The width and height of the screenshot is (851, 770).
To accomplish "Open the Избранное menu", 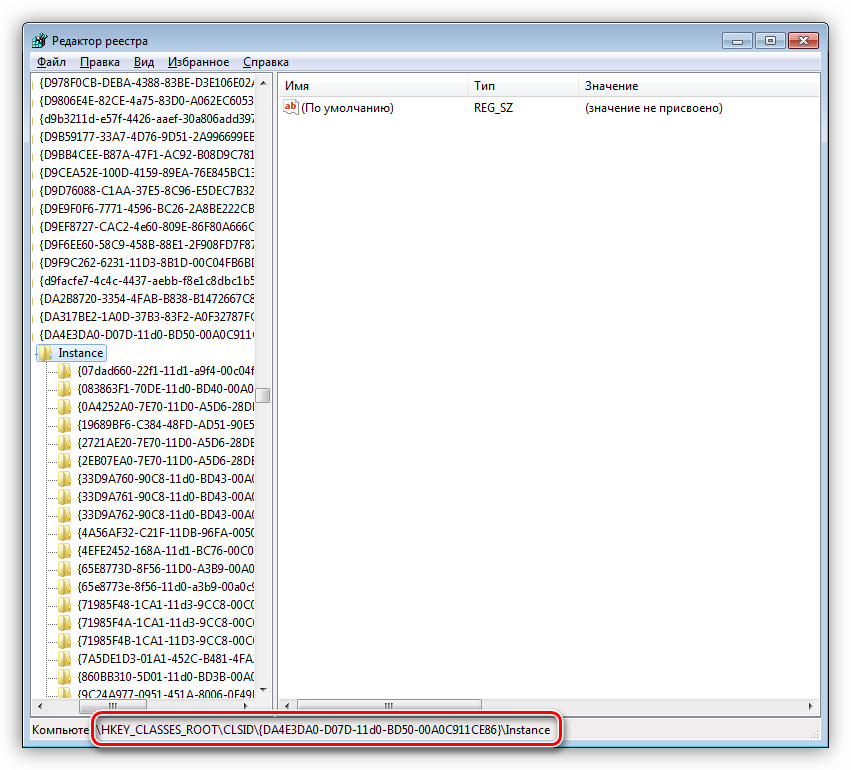I will [198, 62].
